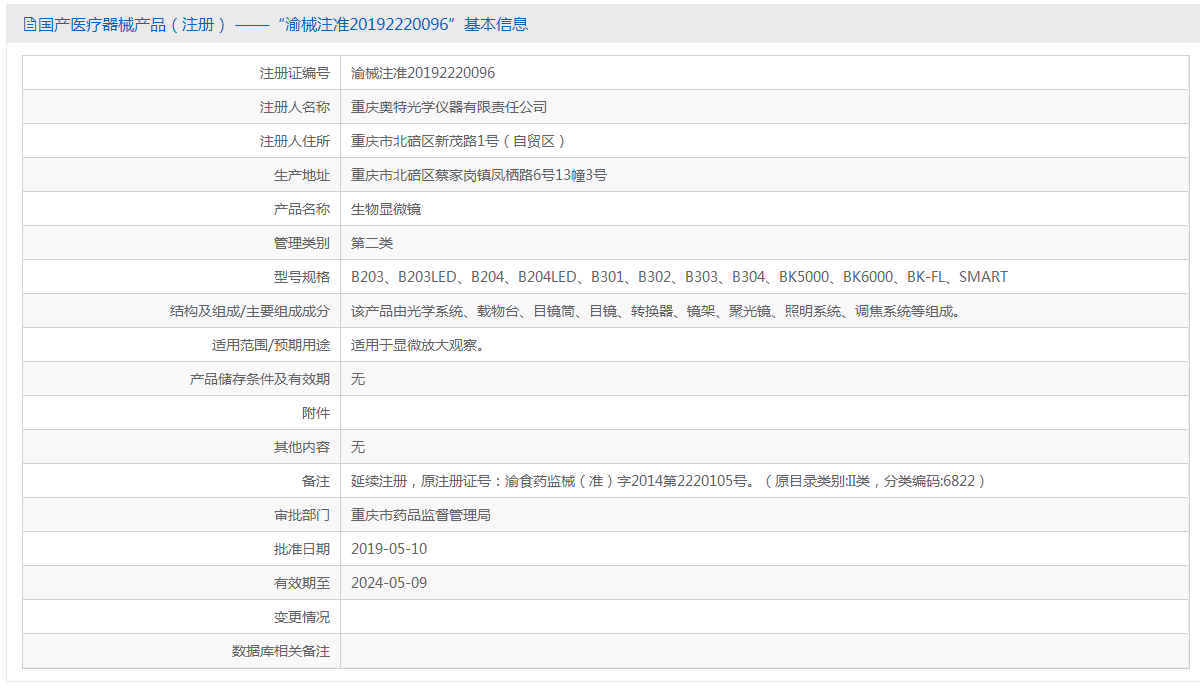Click the registrant name 重庆奥特光学仪器有限责任公司
Screen dimensions: 1200x691
pos(449,107)
